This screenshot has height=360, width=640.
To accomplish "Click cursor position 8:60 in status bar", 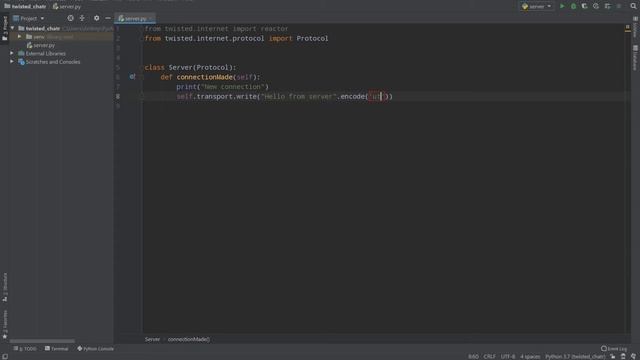I will pos(473,356).
